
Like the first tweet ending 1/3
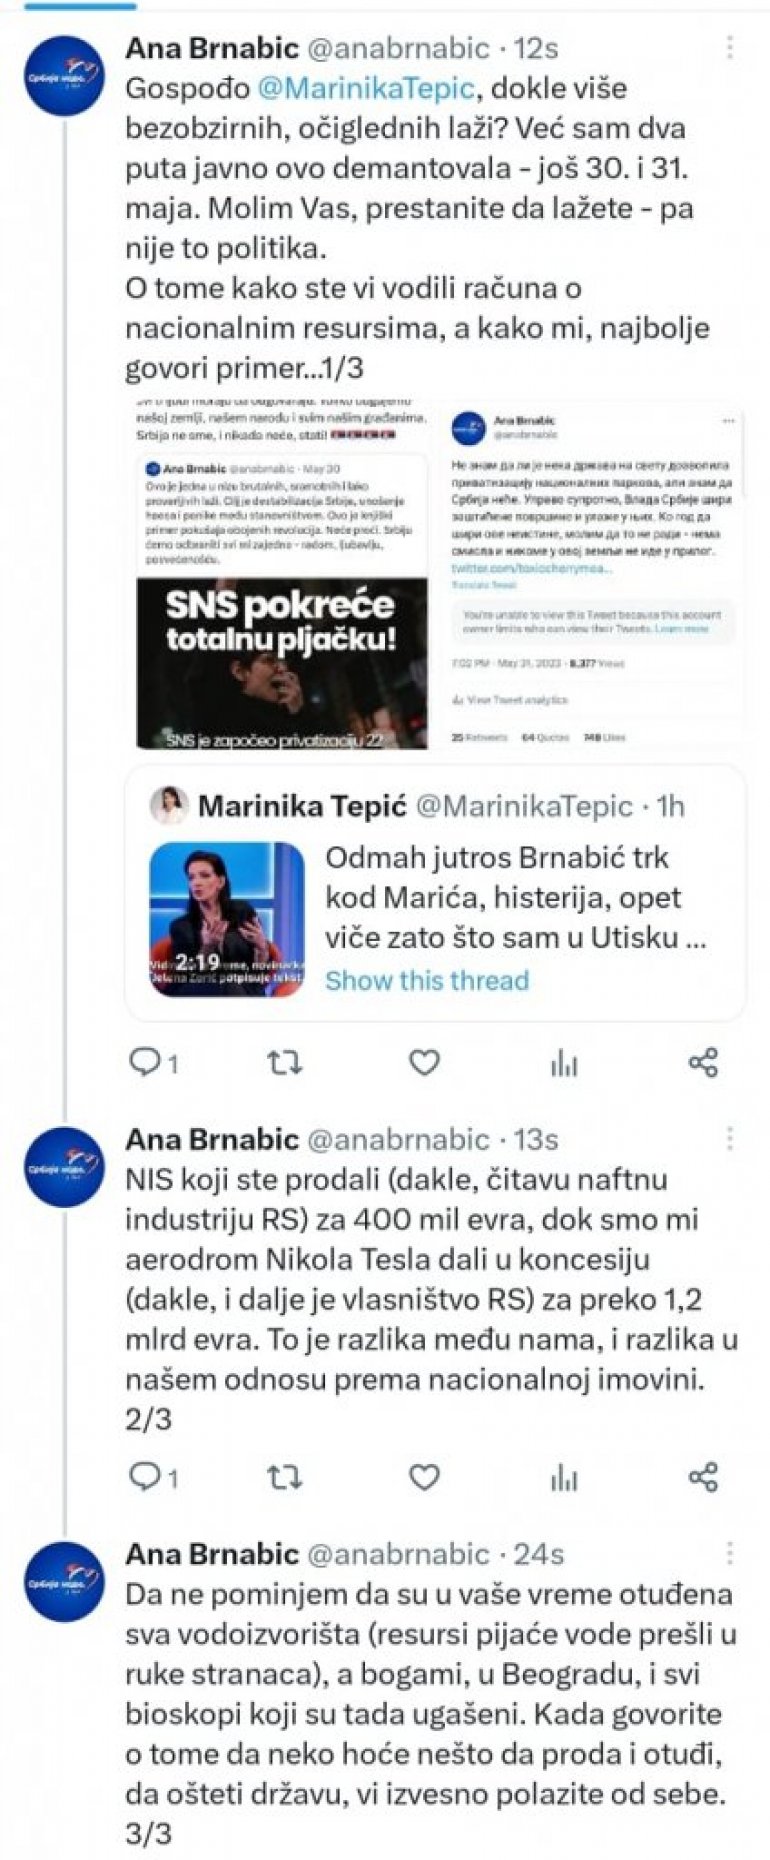click(425, 1061)
